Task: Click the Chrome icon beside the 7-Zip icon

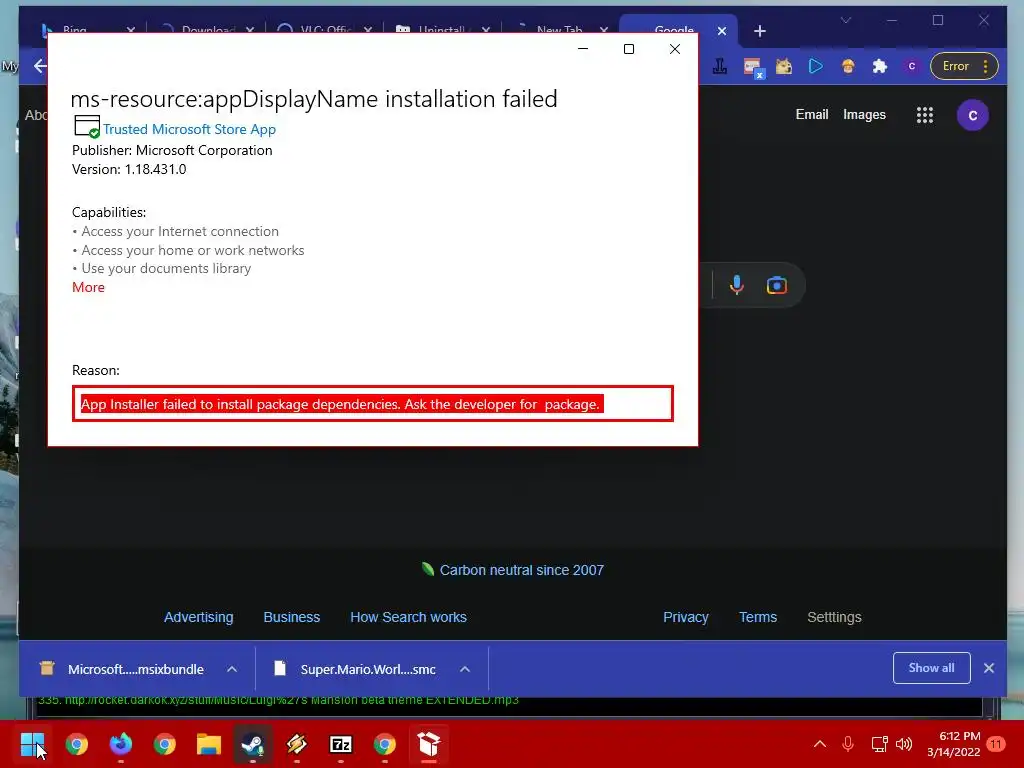Action: [385, 744]
